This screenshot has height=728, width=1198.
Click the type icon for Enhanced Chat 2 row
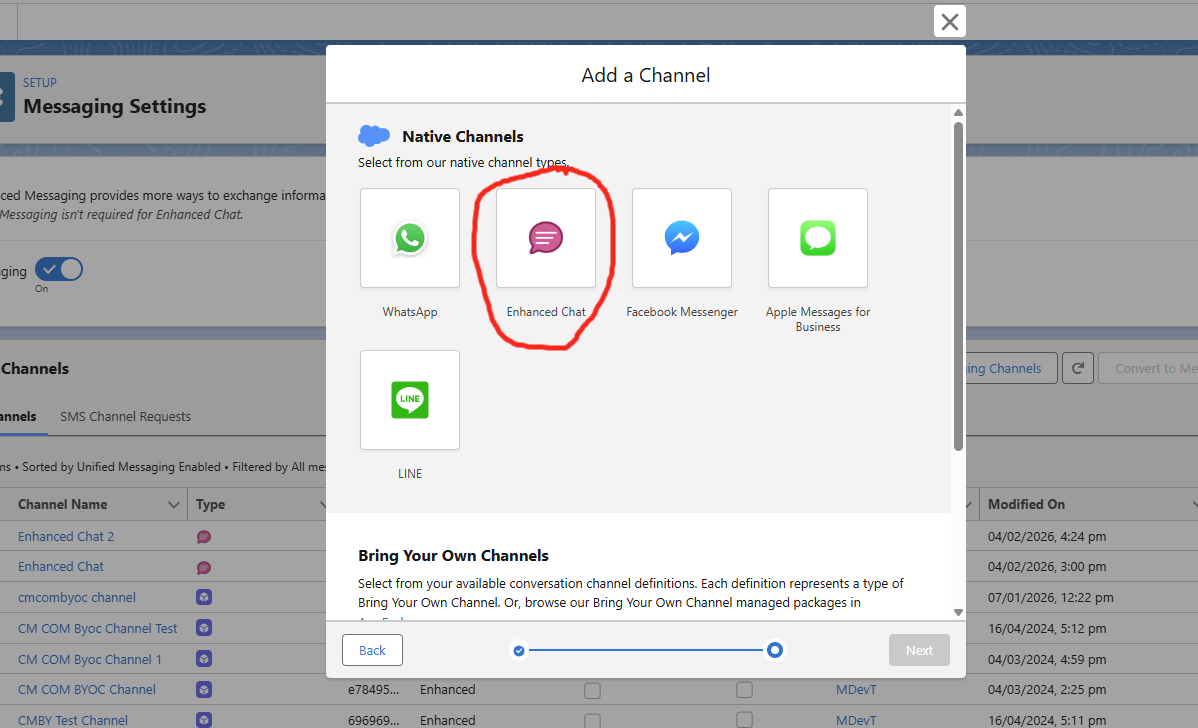pyautogui.click(x=204, y=537)
